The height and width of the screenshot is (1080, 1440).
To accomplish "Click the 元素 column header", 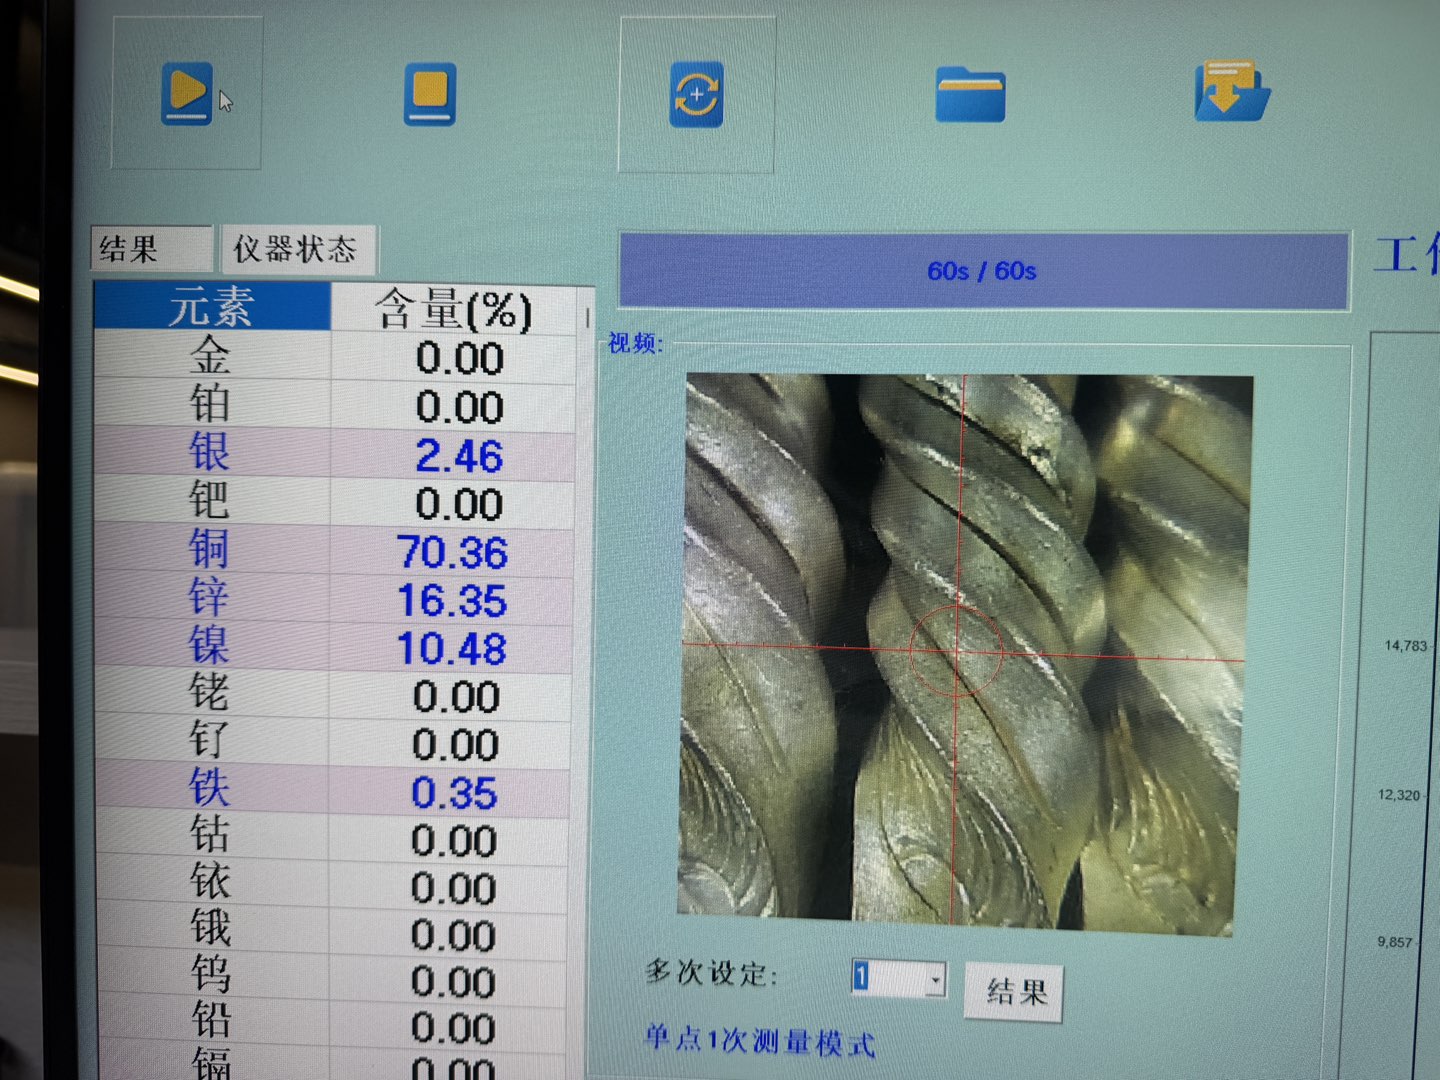I will coord(211,306).
